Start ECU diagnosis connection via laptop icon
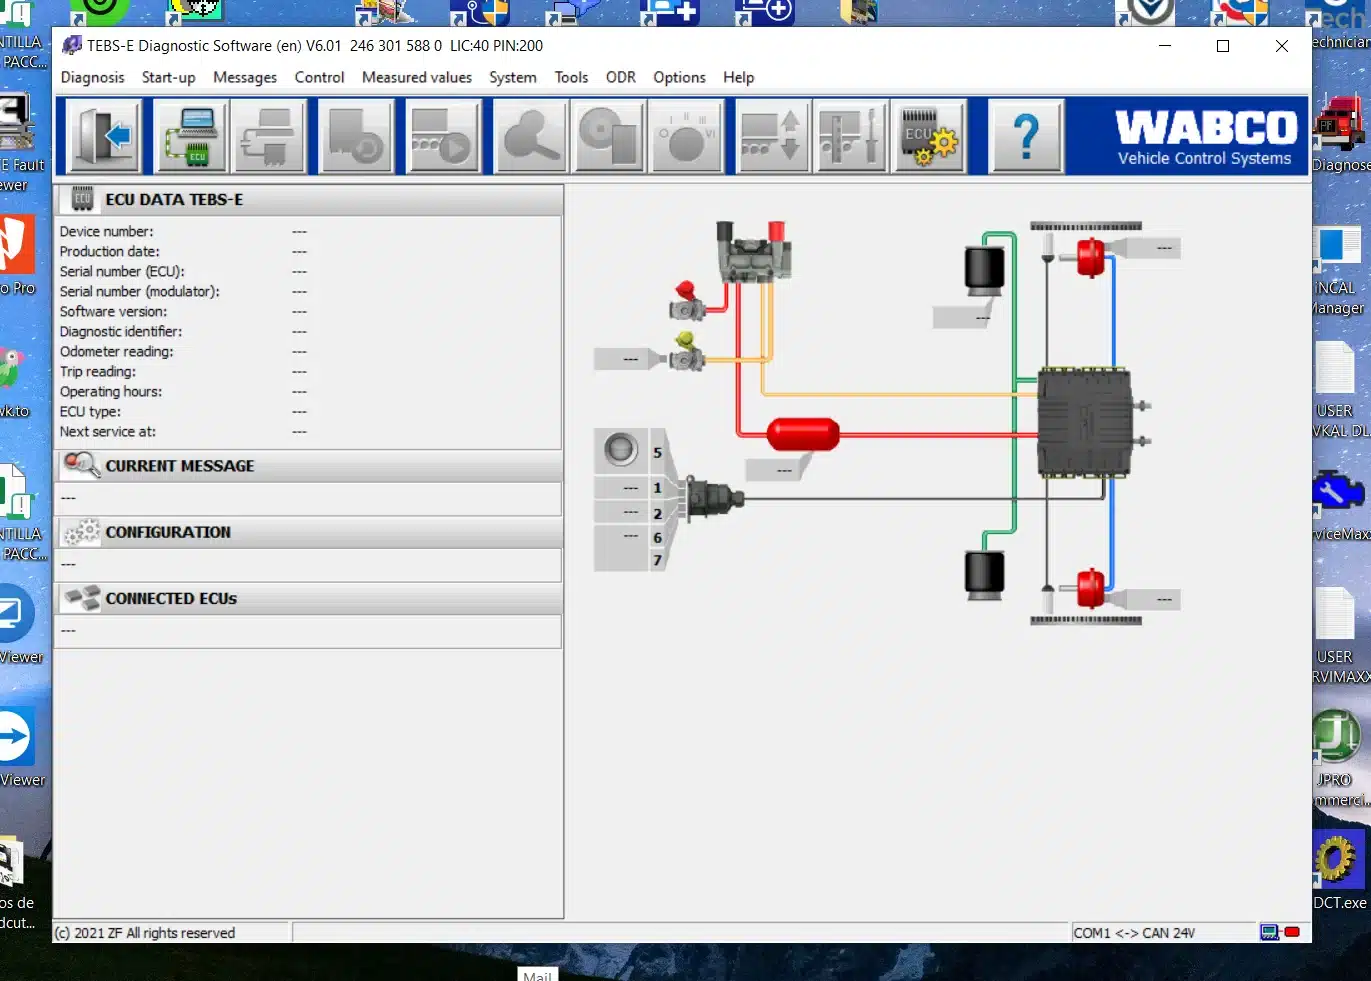 [x=192, y=137]
